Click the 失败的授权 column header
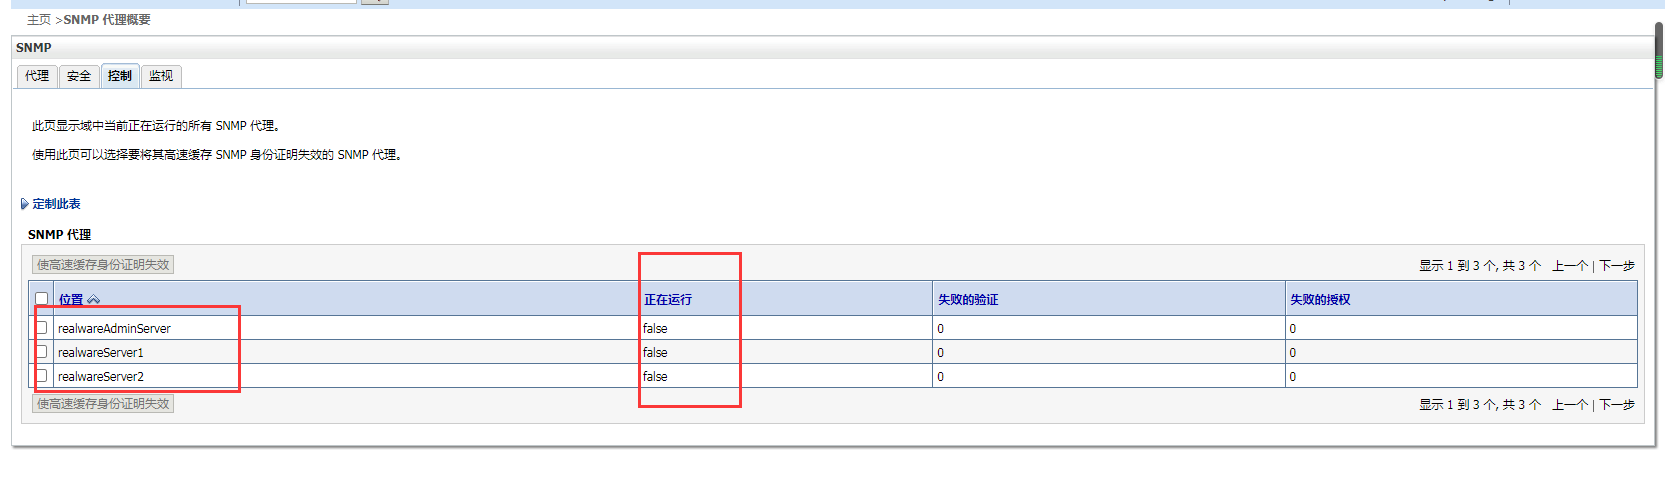The image size is (1665, 502). (1319, 300)
